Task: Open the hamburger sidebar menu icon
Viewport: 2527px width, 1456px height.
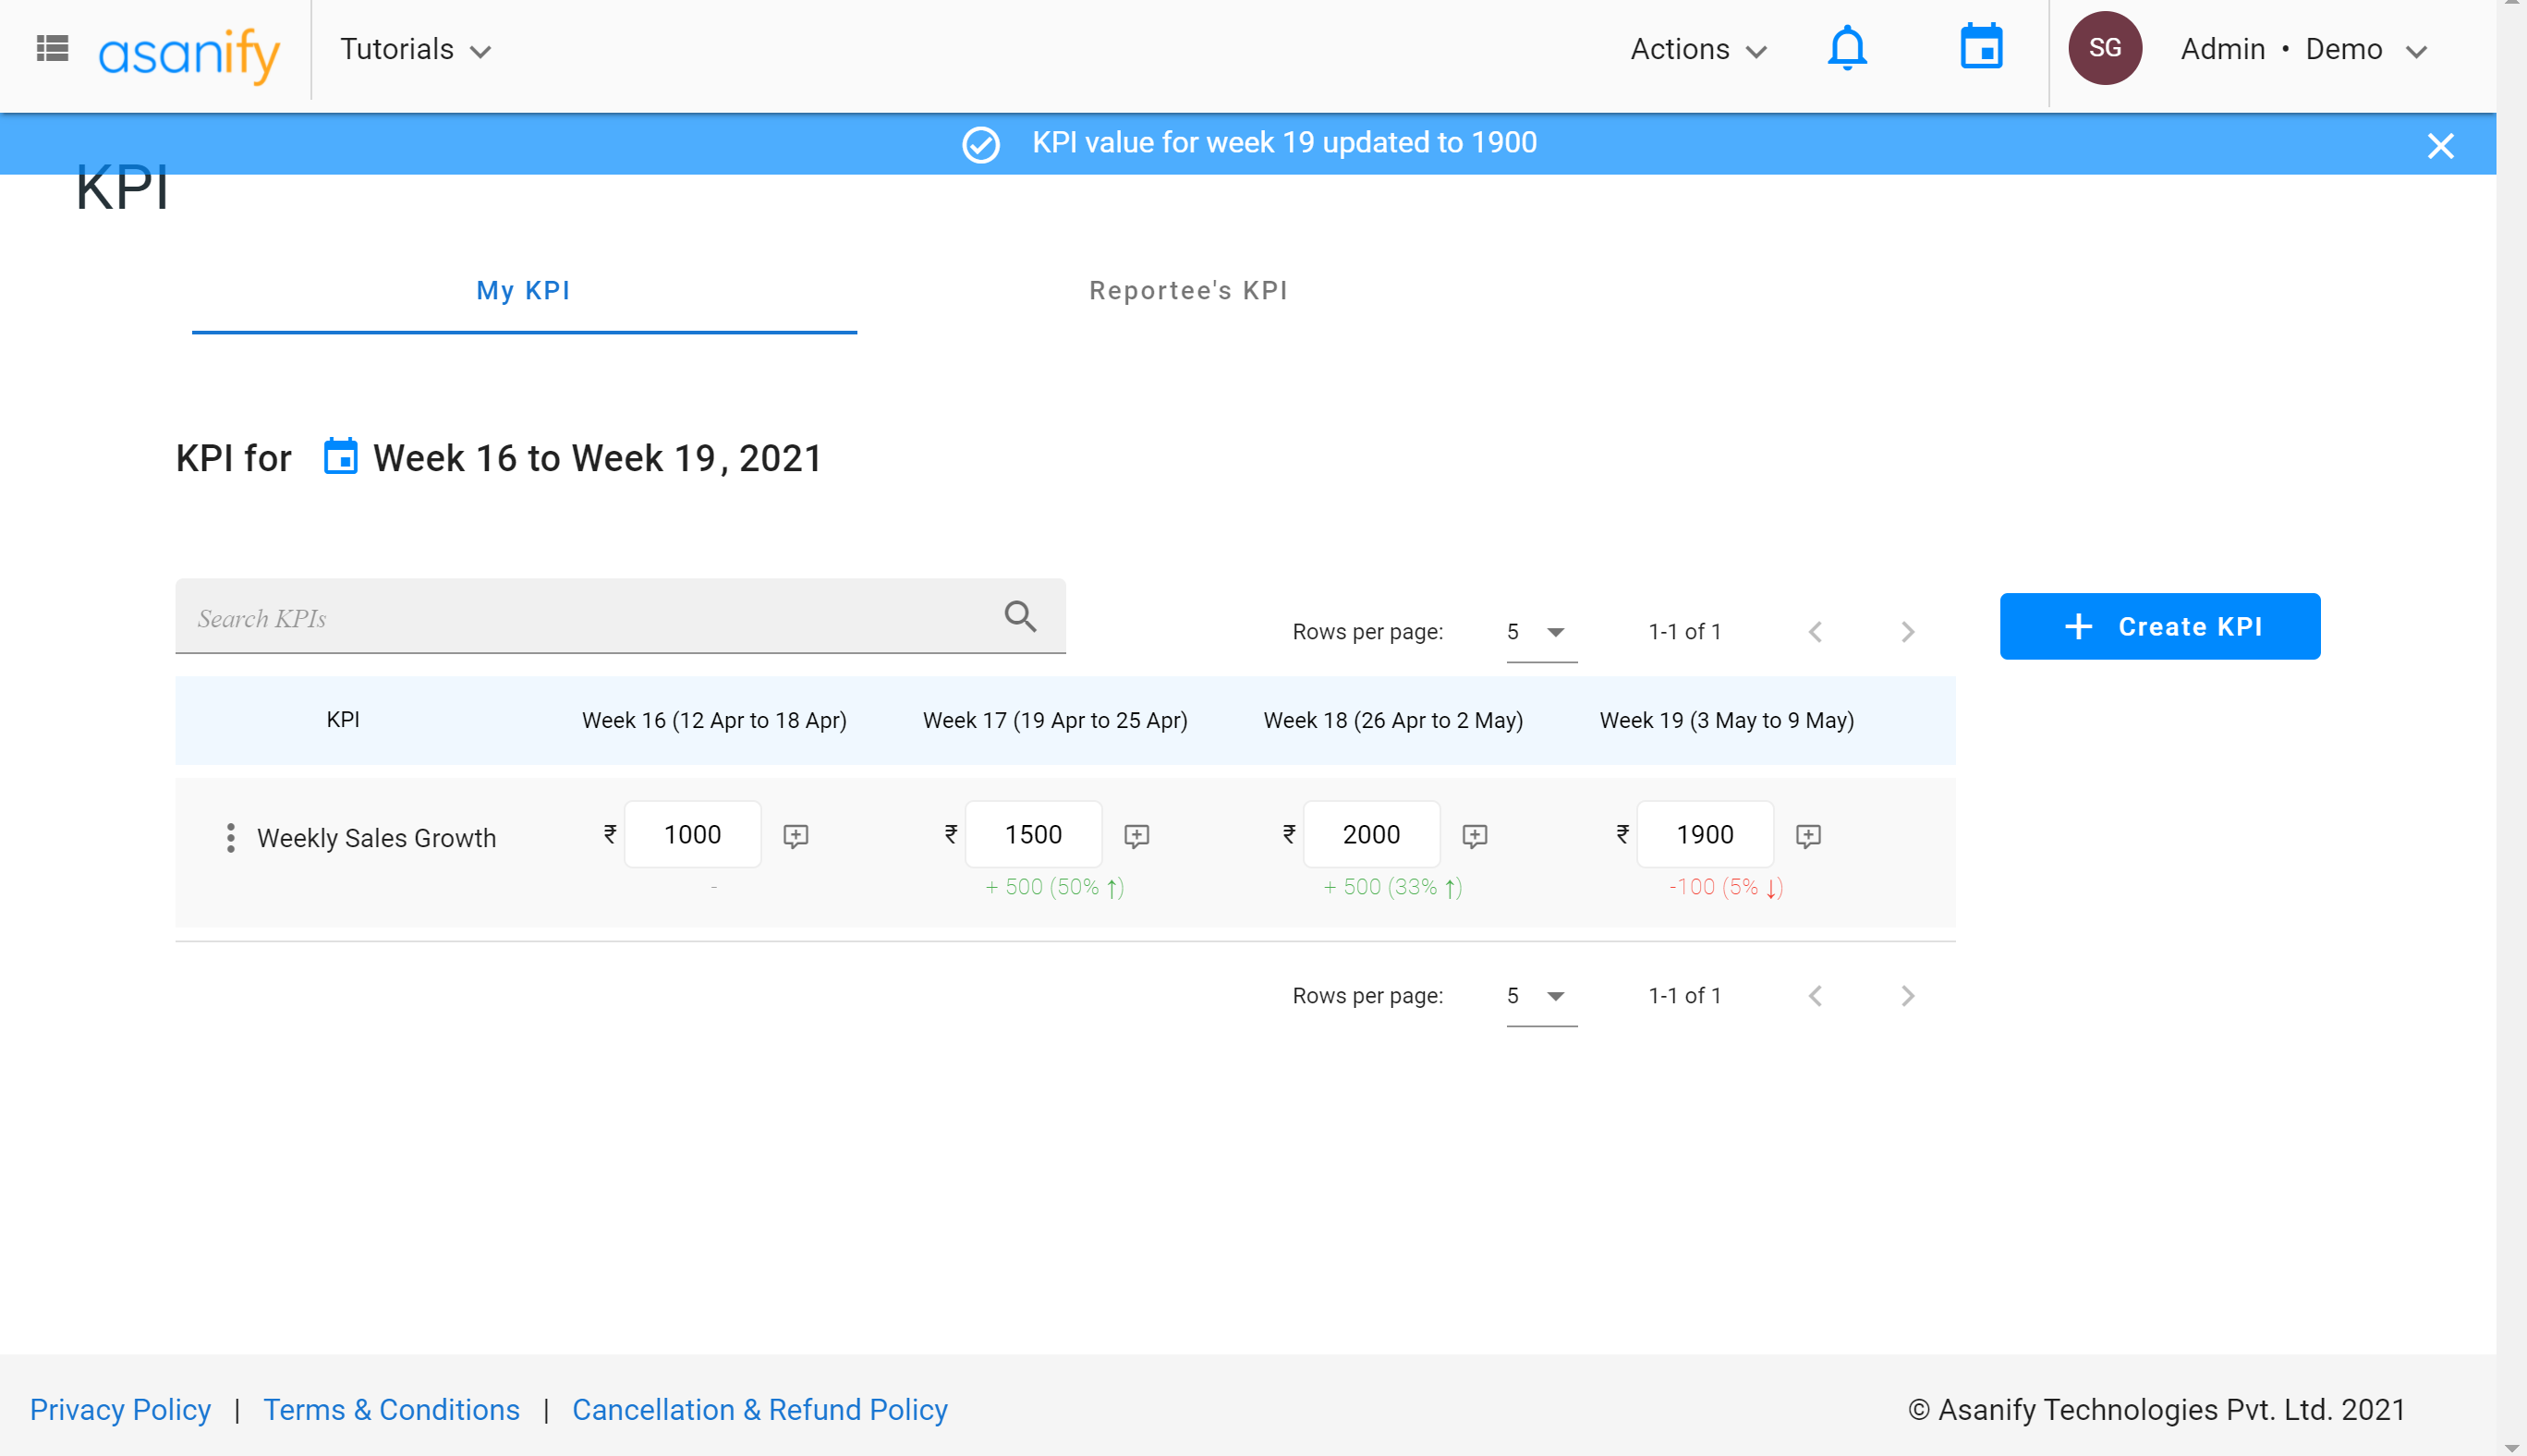Action: [52, 48]
